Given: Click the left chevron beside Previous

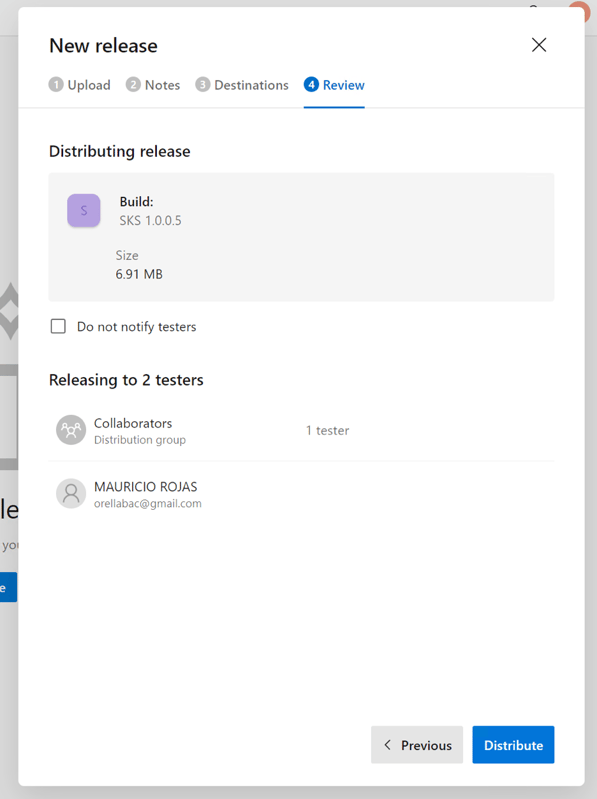Looking at the screenshot, I should [x=388, y=745].
